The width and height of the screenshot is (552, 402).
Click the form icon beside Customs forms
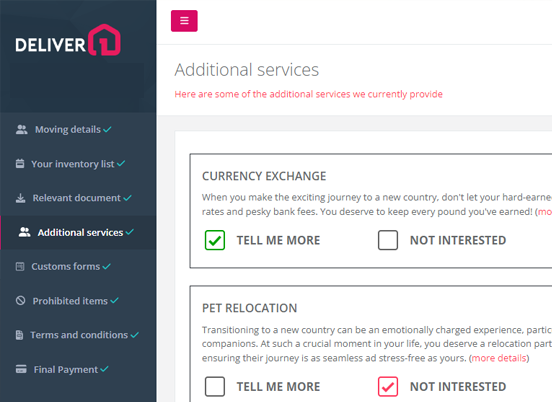(20, 266)
